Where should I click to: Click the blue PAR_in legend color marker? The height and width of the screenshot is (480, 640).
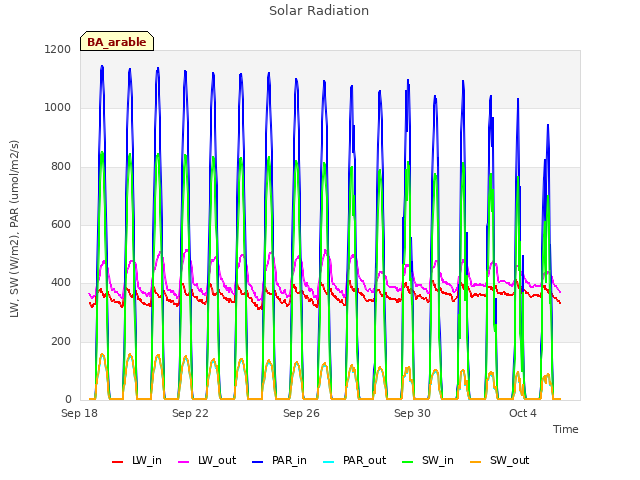[258, 462]
